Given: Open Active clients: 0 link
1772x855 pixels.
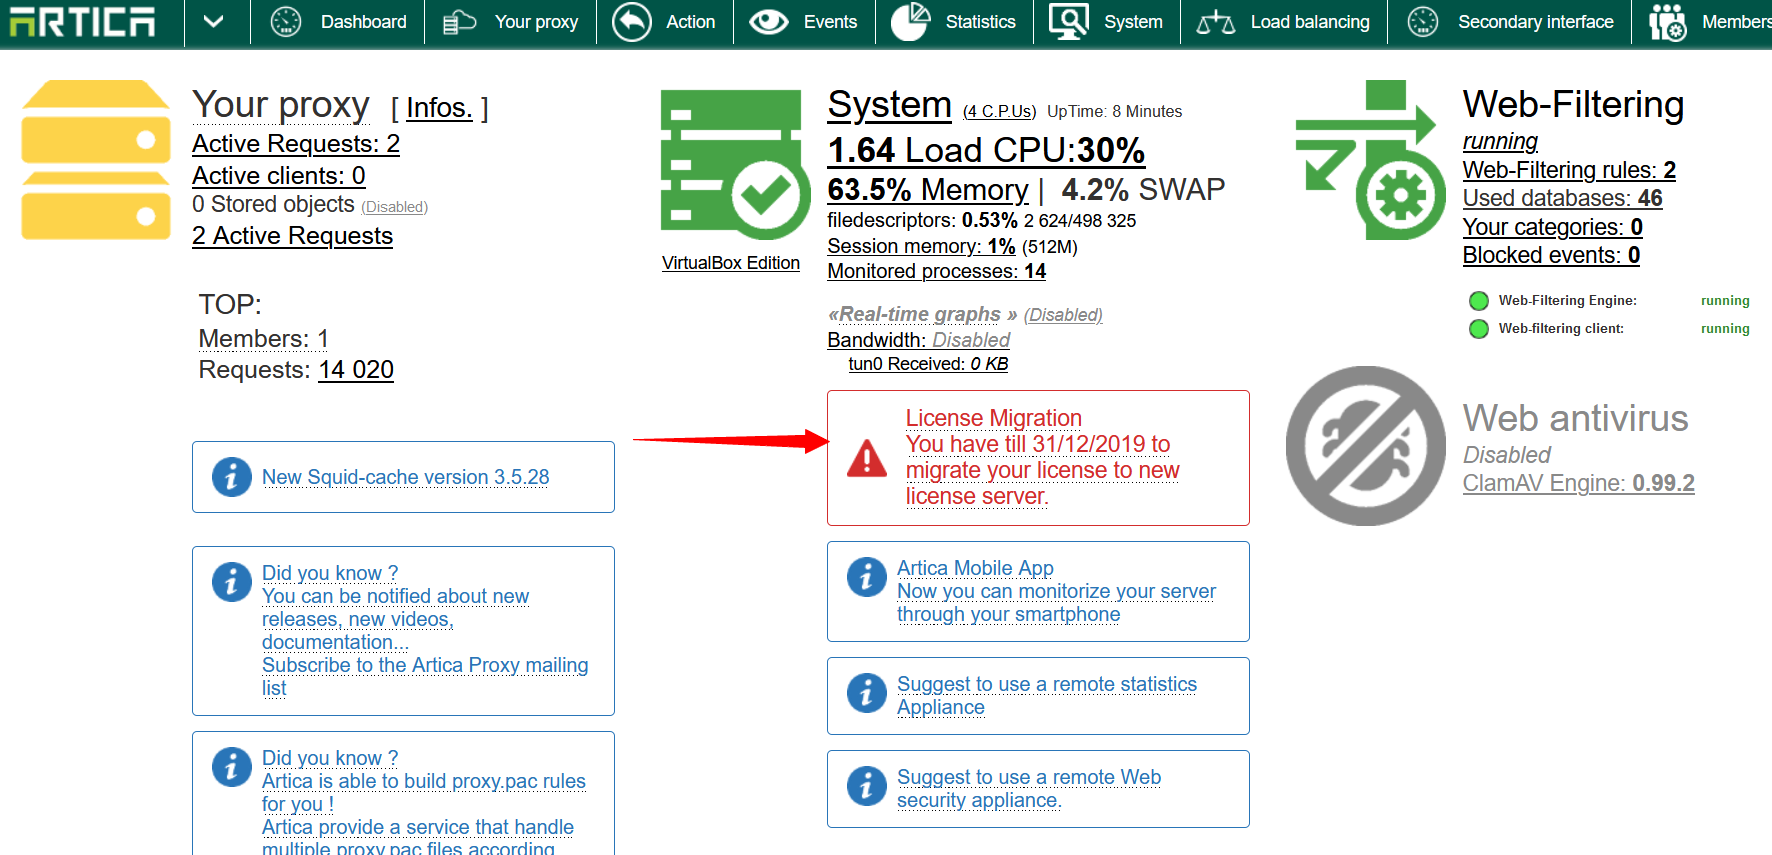Looking at the screenshot, I should [279, 176].
